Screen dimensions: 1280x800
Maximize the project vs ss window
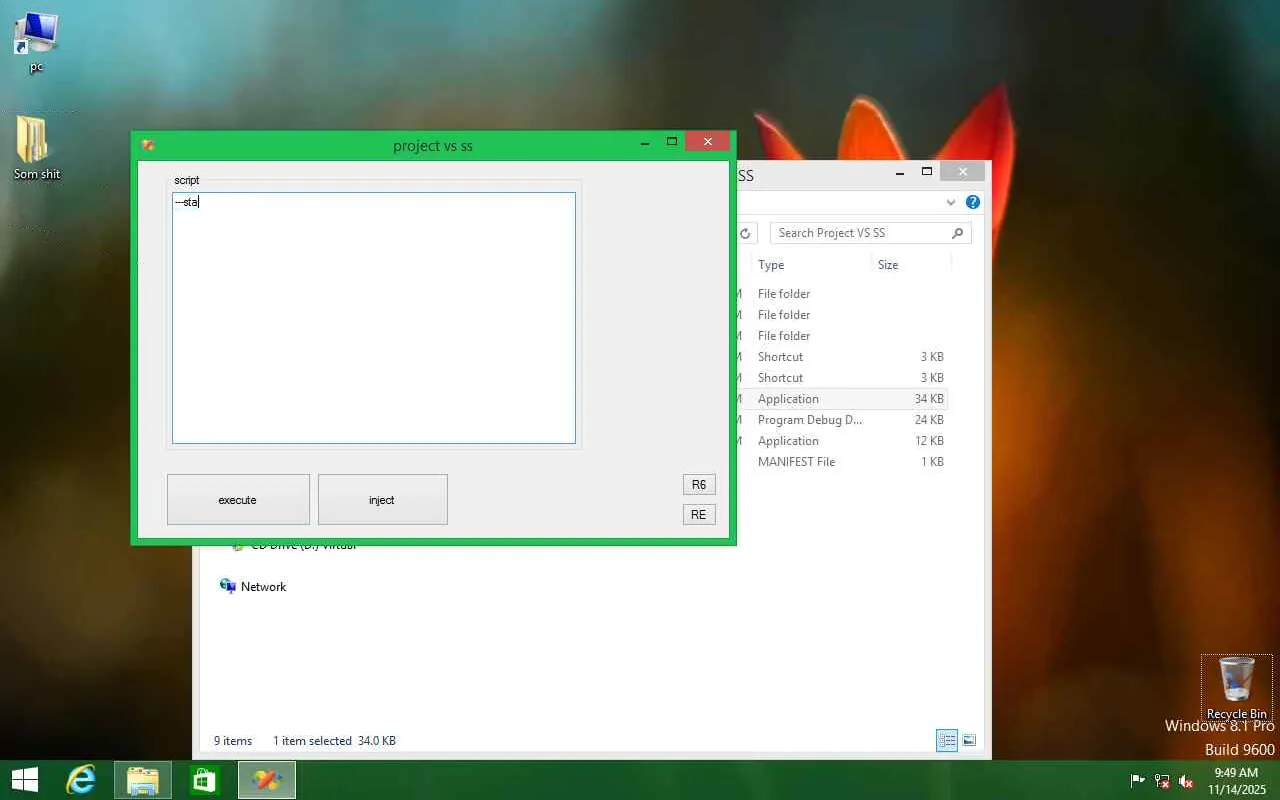(672, 143)
